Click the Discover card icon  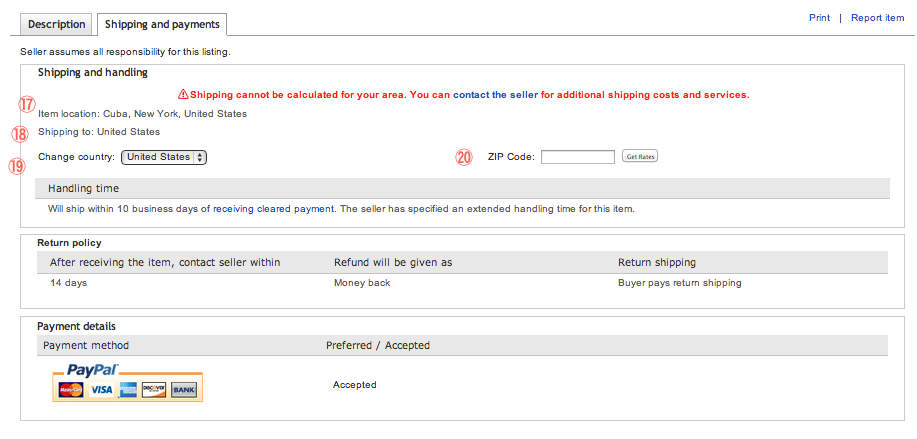pos(153,390)
